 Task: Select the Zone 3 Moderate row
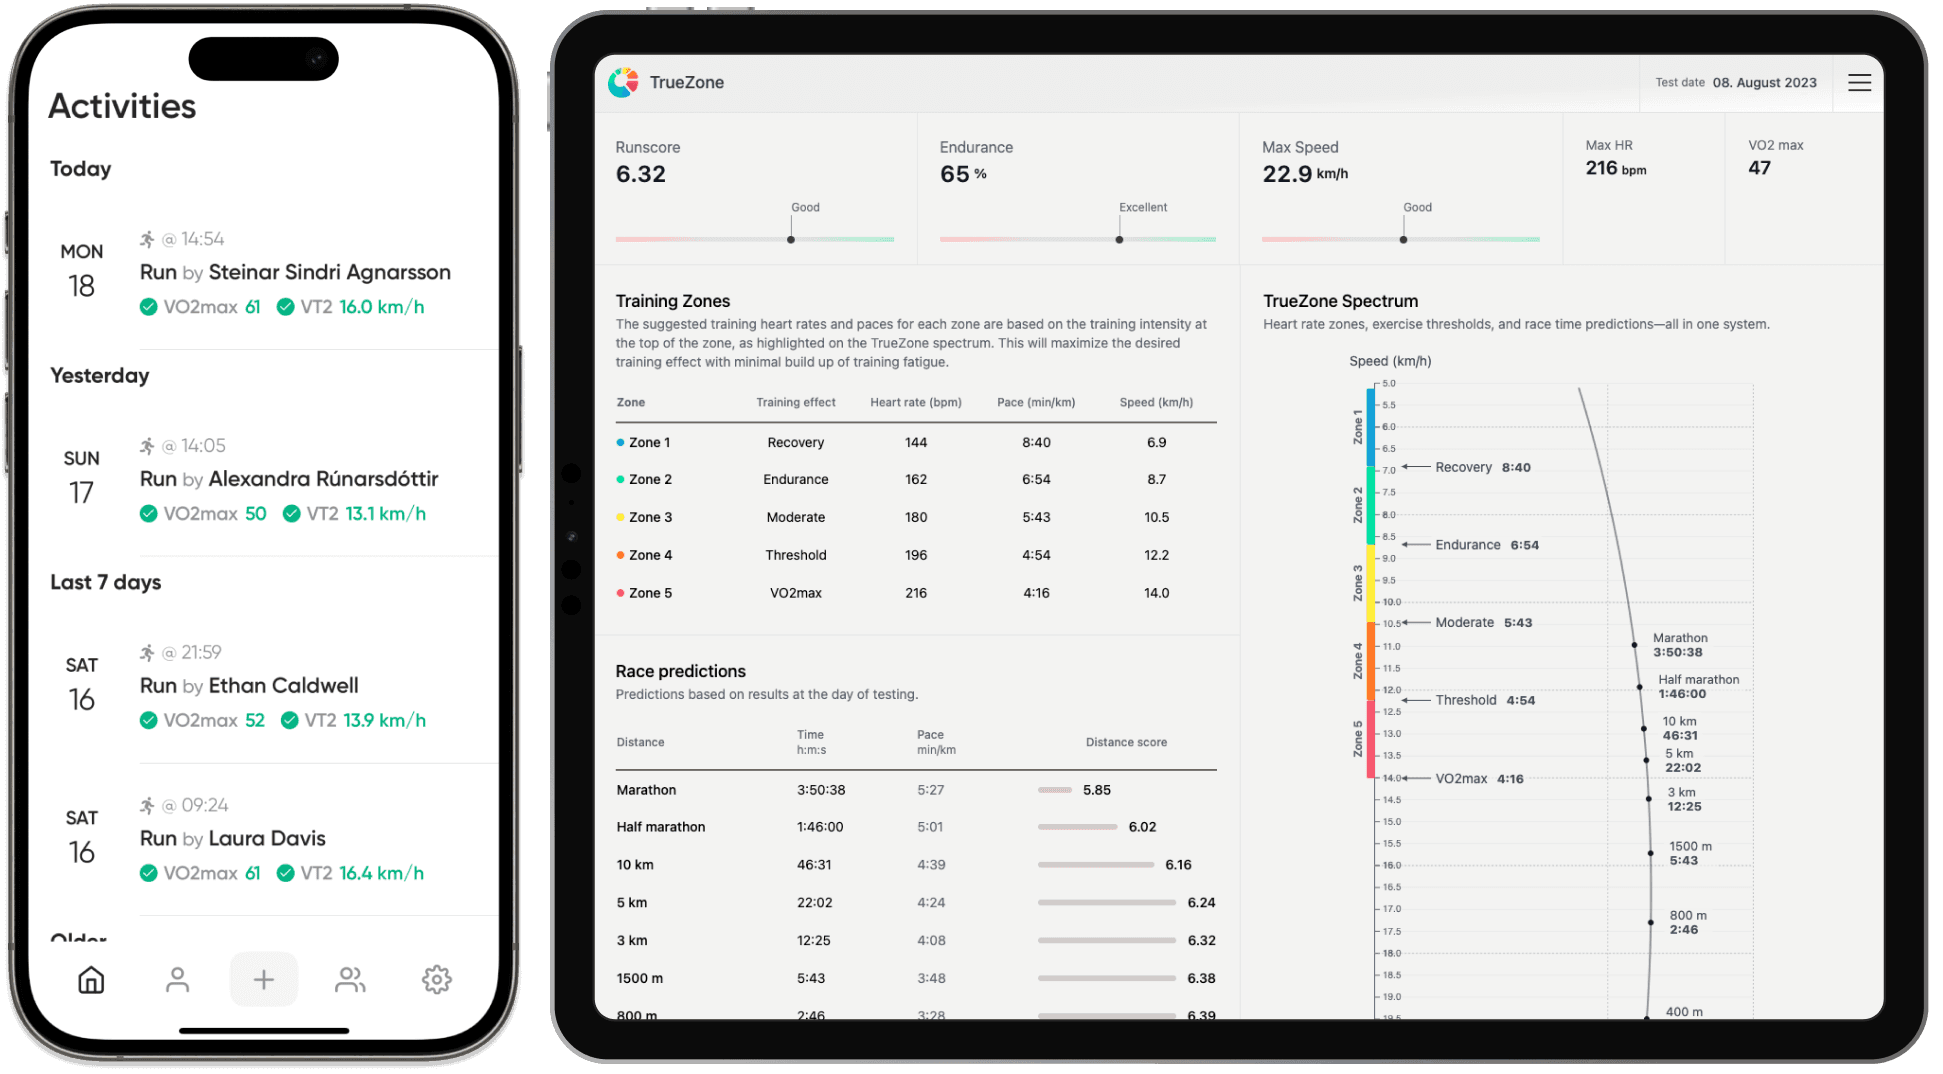(x=916, y=518)
